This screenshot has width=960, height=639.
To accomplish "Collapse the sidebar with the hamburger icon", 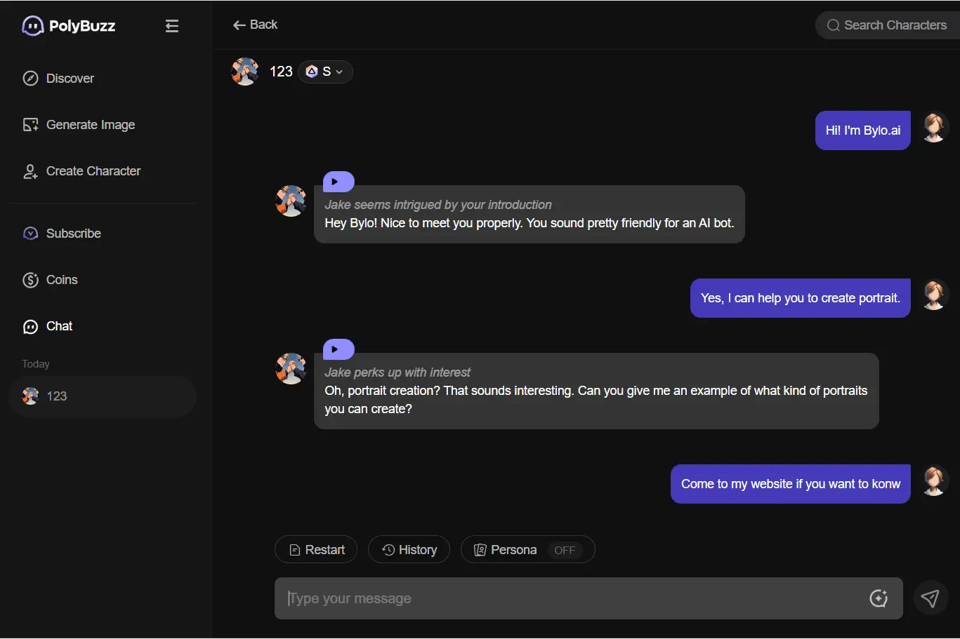I will point(171,26).
